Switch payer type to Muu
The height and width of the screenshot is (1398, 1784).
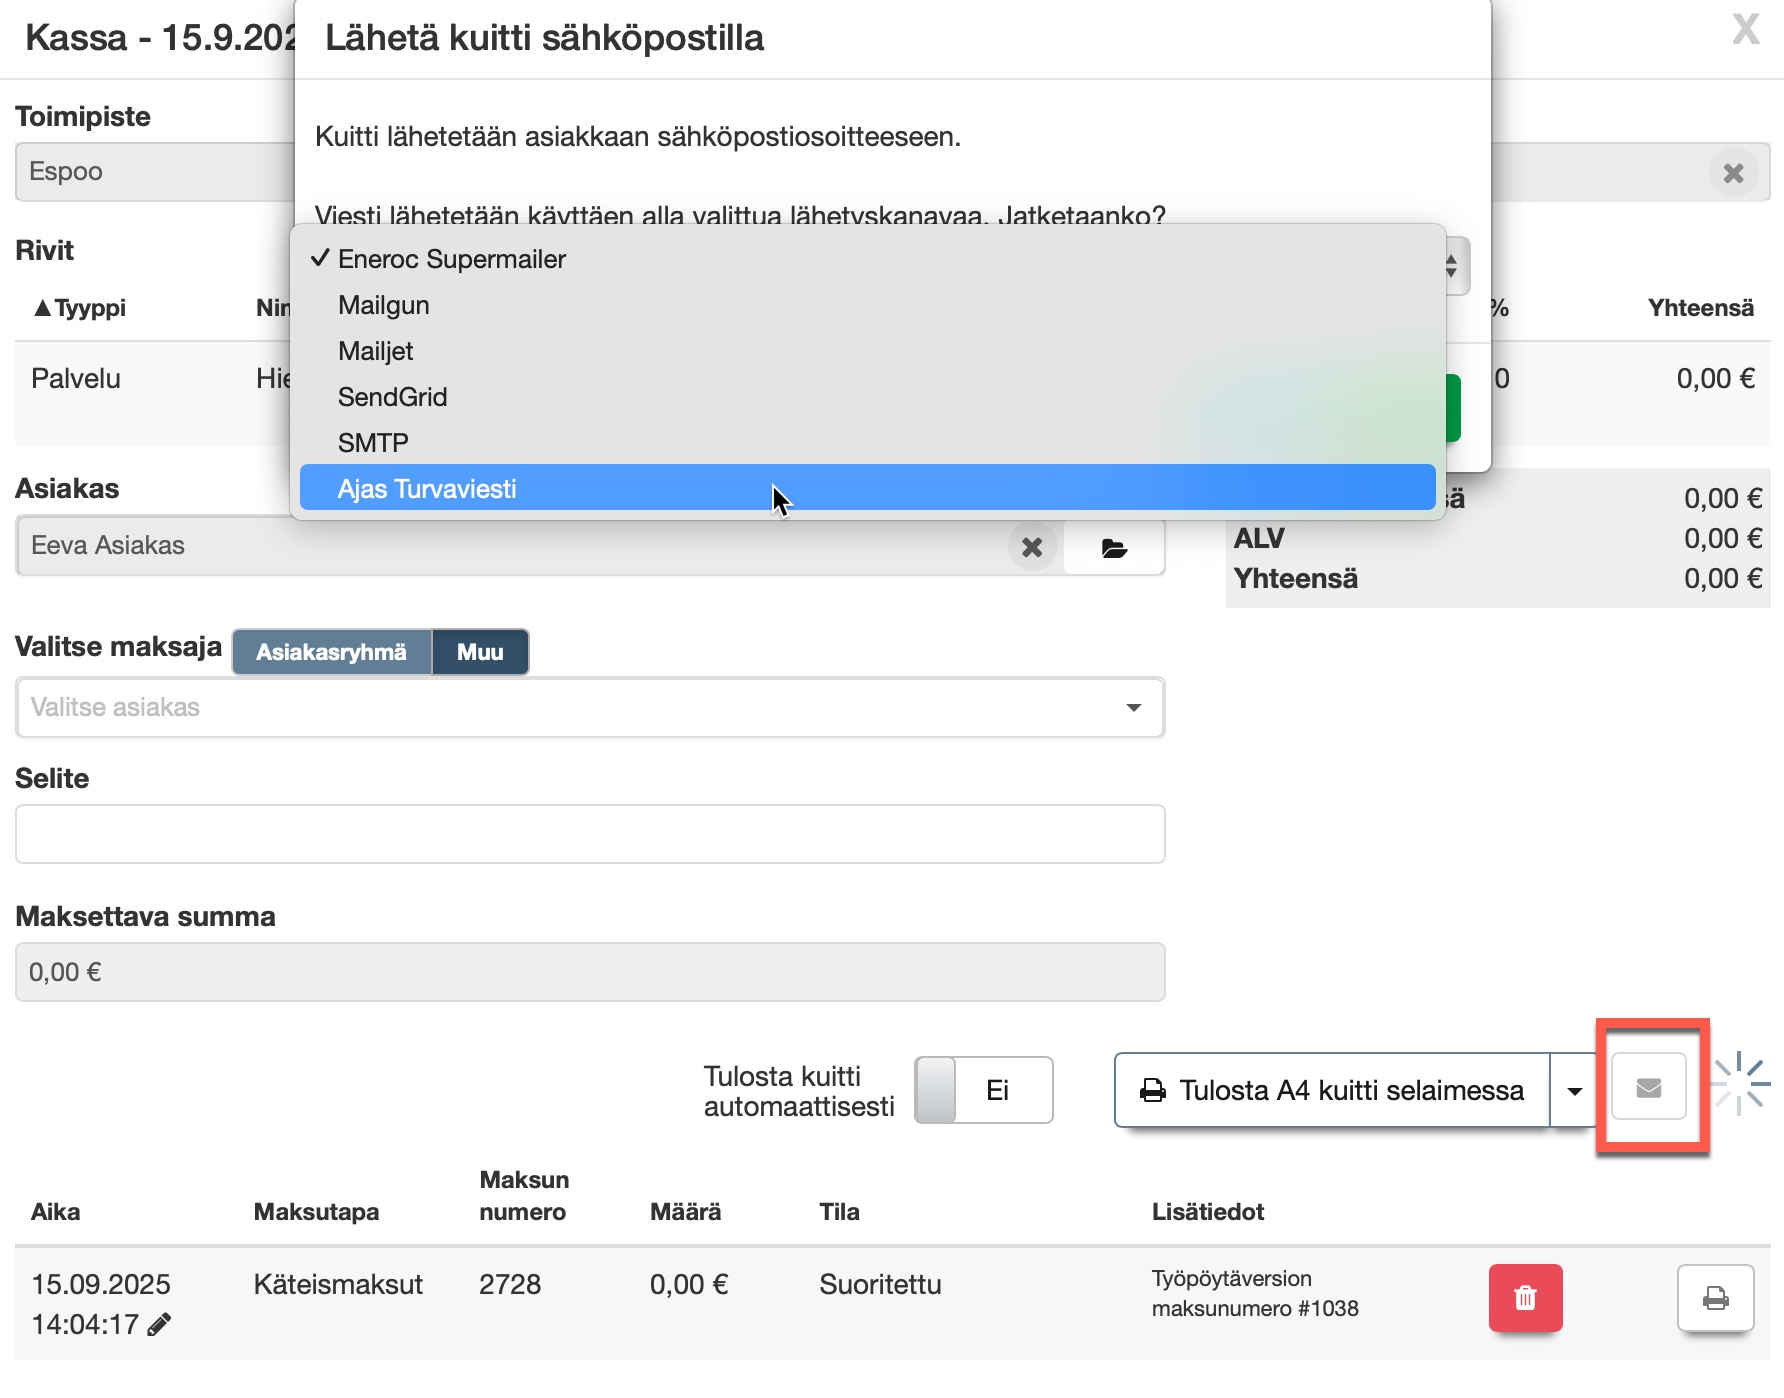coord(480,652)
